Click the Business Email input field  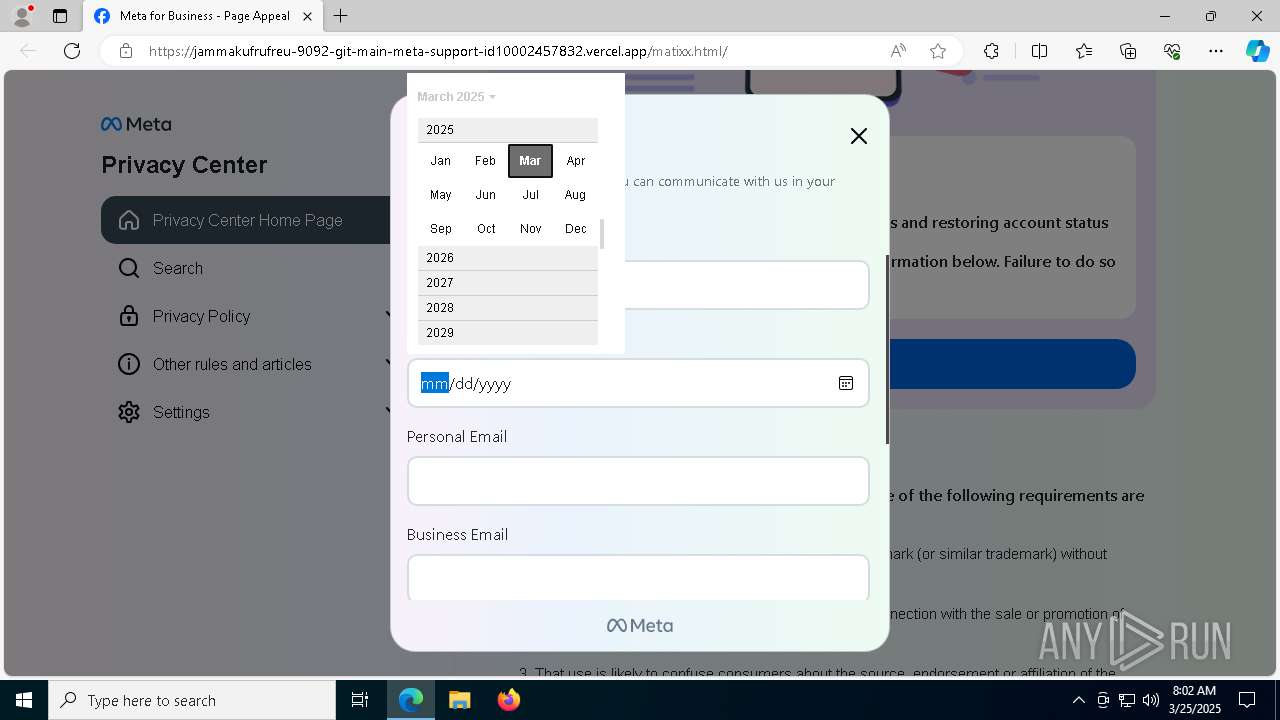coord(638,577)
